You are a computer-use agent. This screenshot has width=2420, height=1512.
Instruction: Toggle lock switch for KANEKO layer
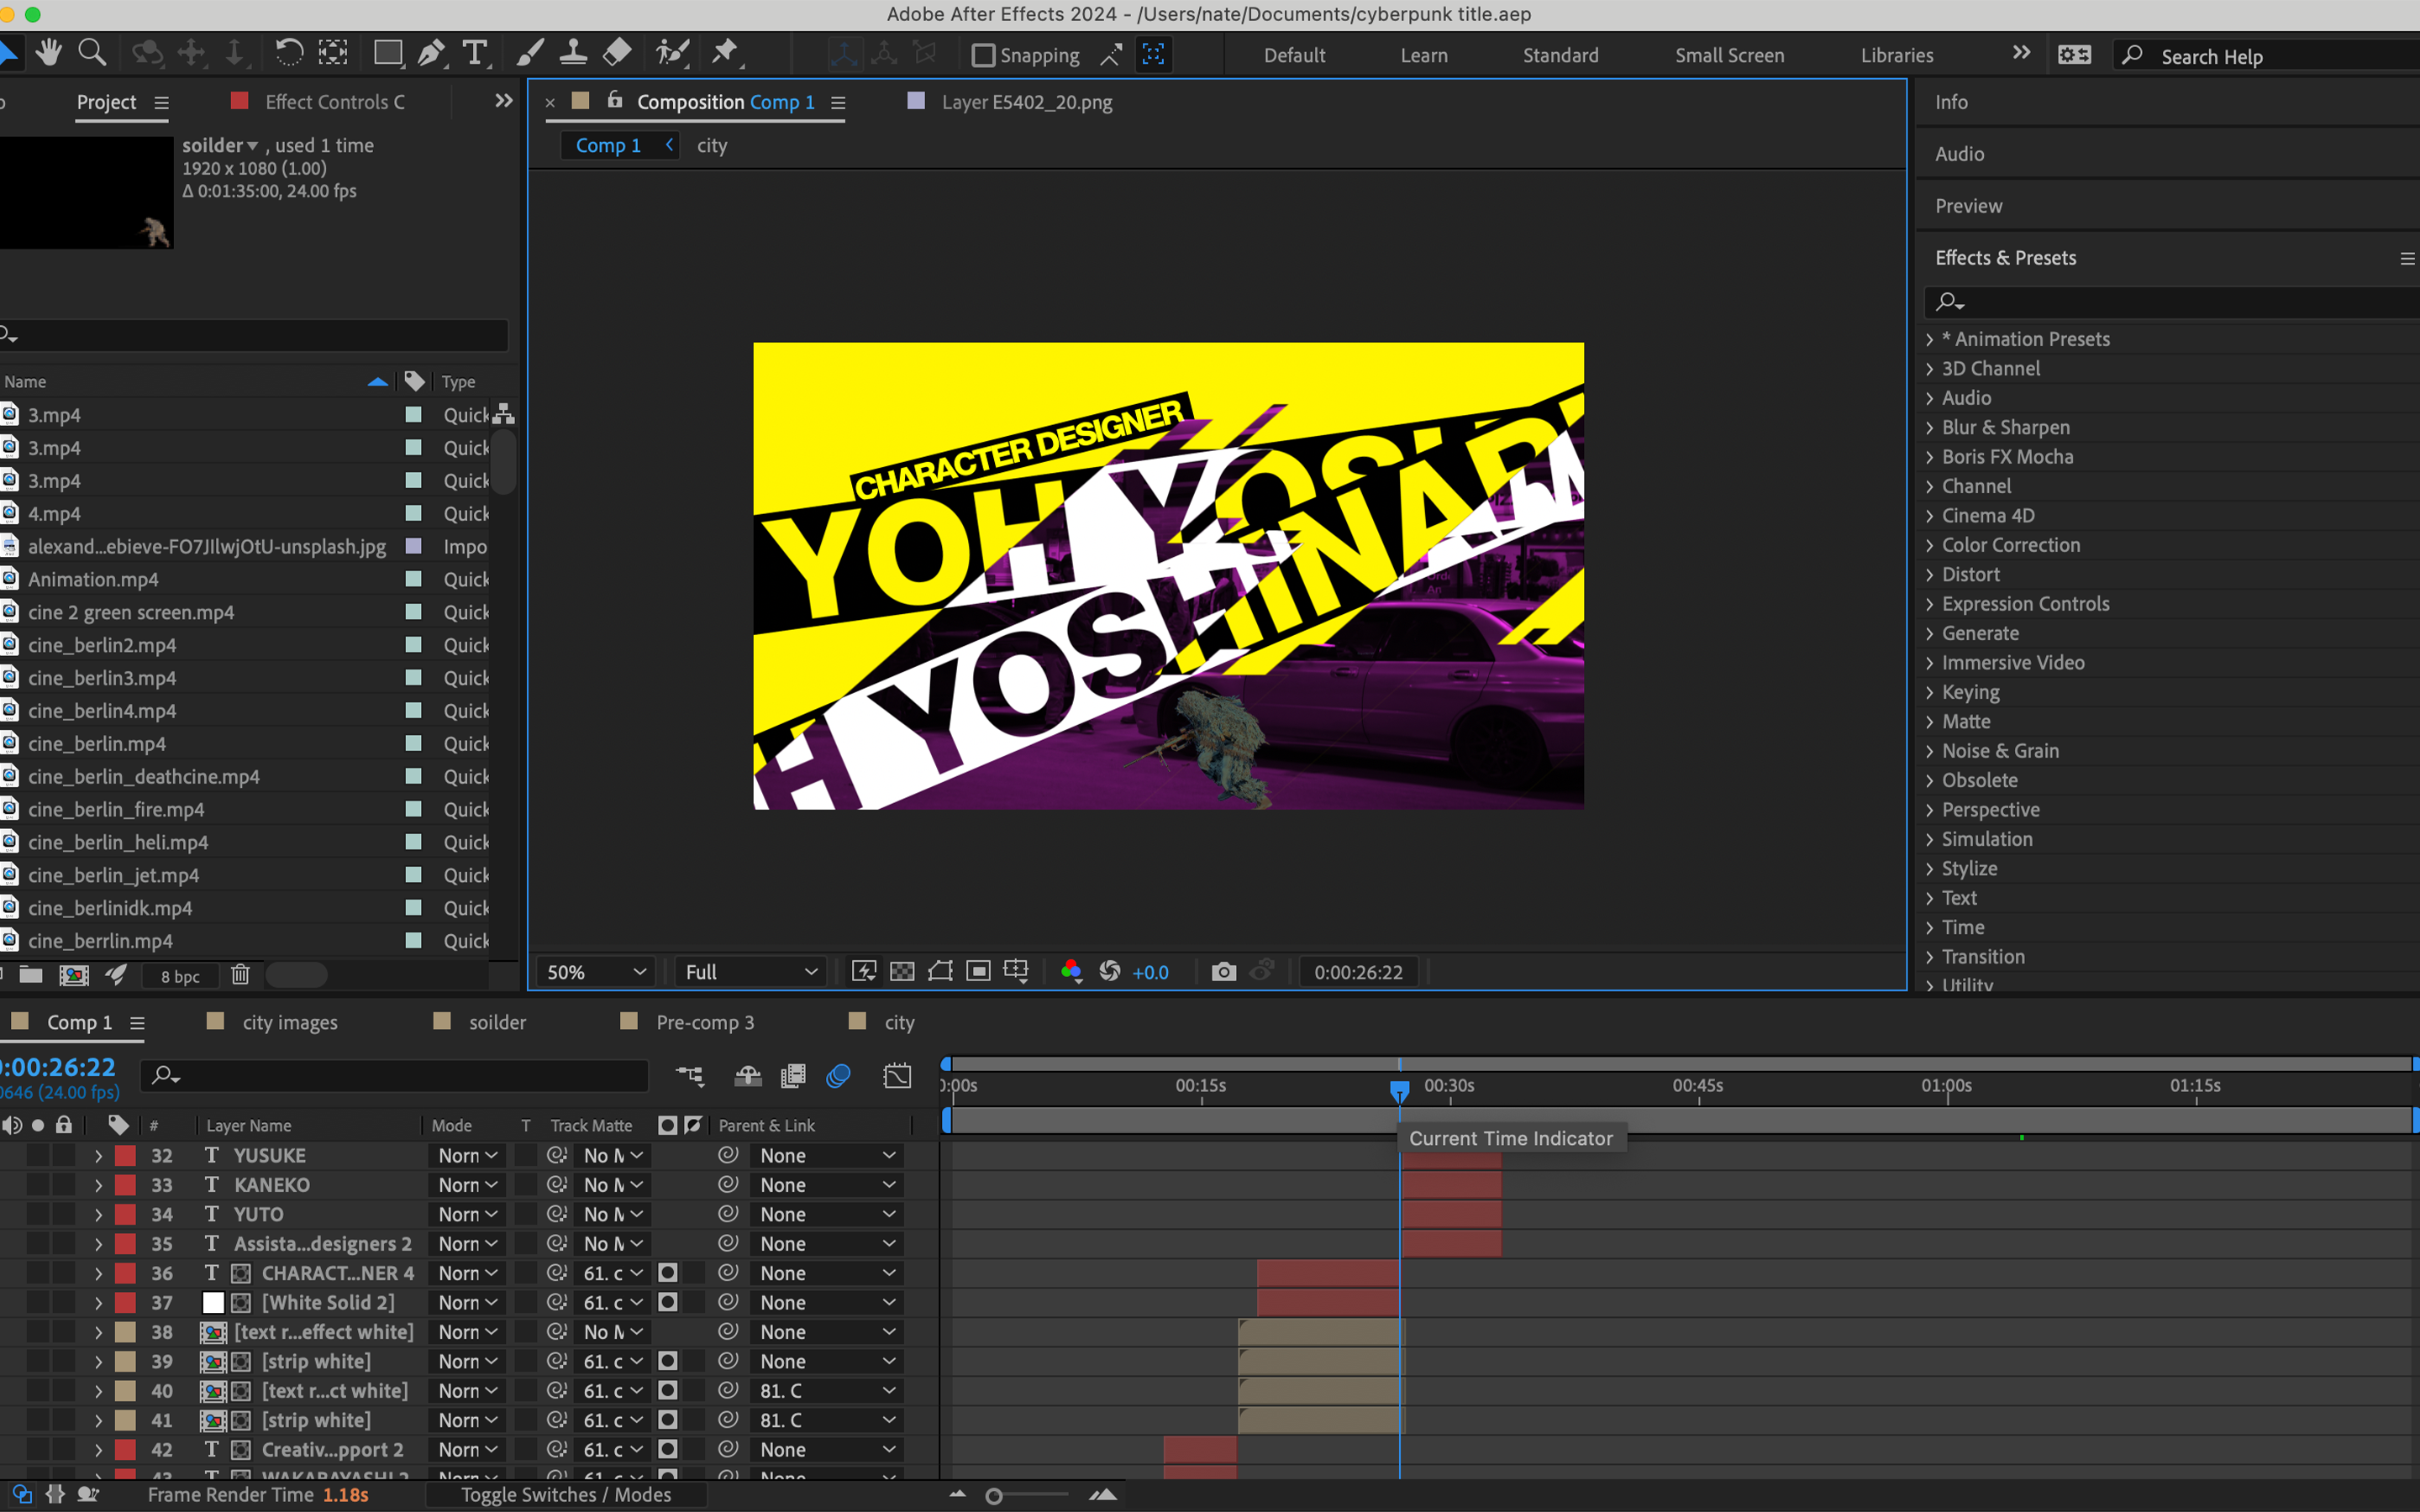64,1185
